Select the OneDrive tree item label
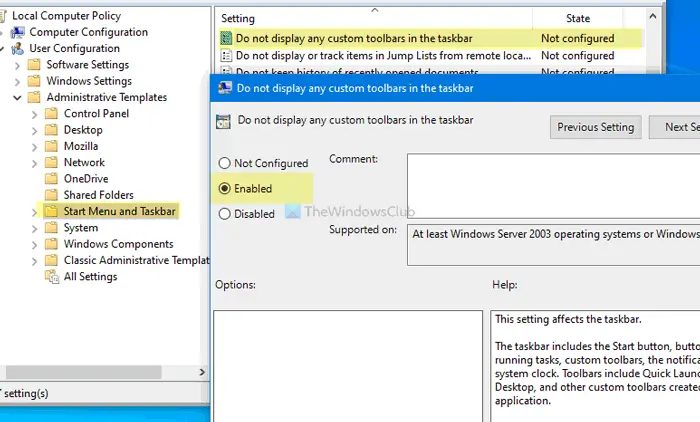The height and width of the screenshot is (422, 700). (86, 179)
